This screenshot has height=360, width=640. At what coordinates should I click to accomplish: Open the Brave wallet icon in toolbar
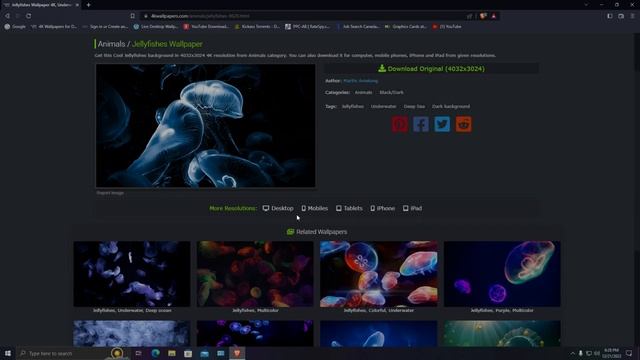click(621, 16)
